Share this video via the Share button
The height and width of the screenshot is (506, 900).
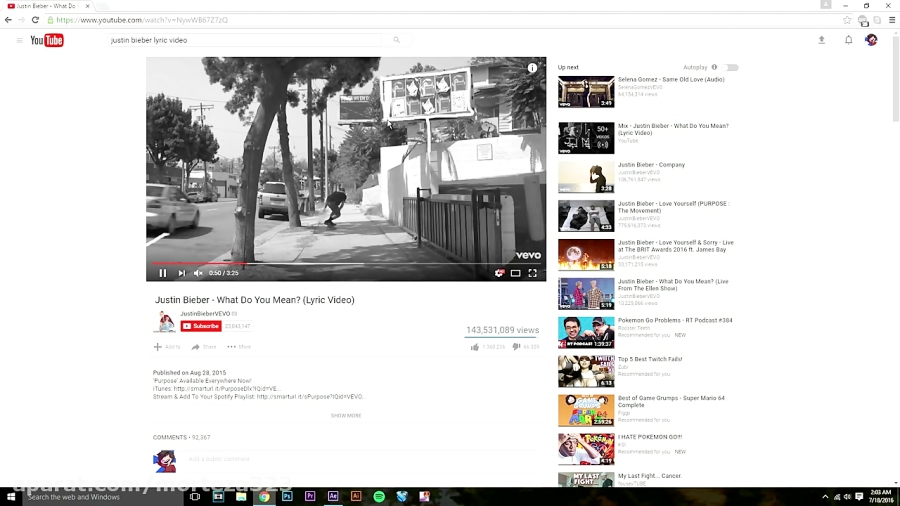(x=203, y=347)
